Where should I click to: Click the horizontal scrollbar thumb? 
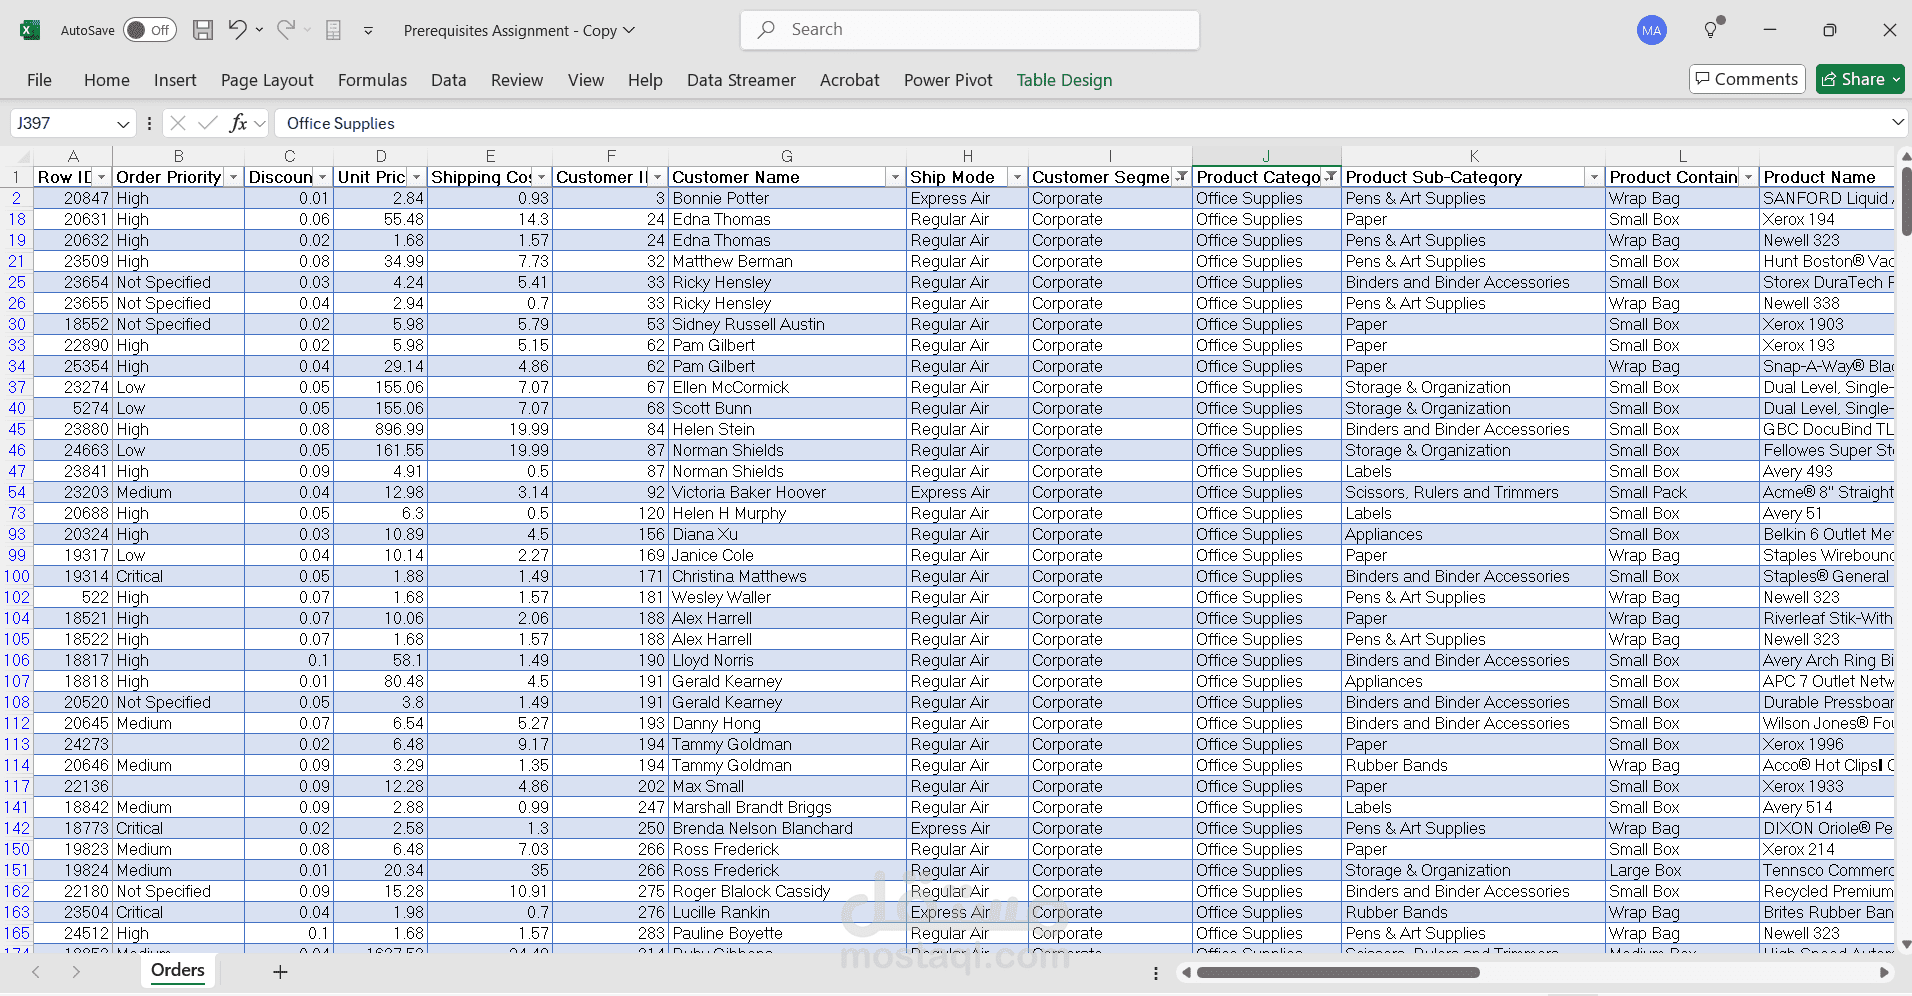click(x=1338, y=972)
